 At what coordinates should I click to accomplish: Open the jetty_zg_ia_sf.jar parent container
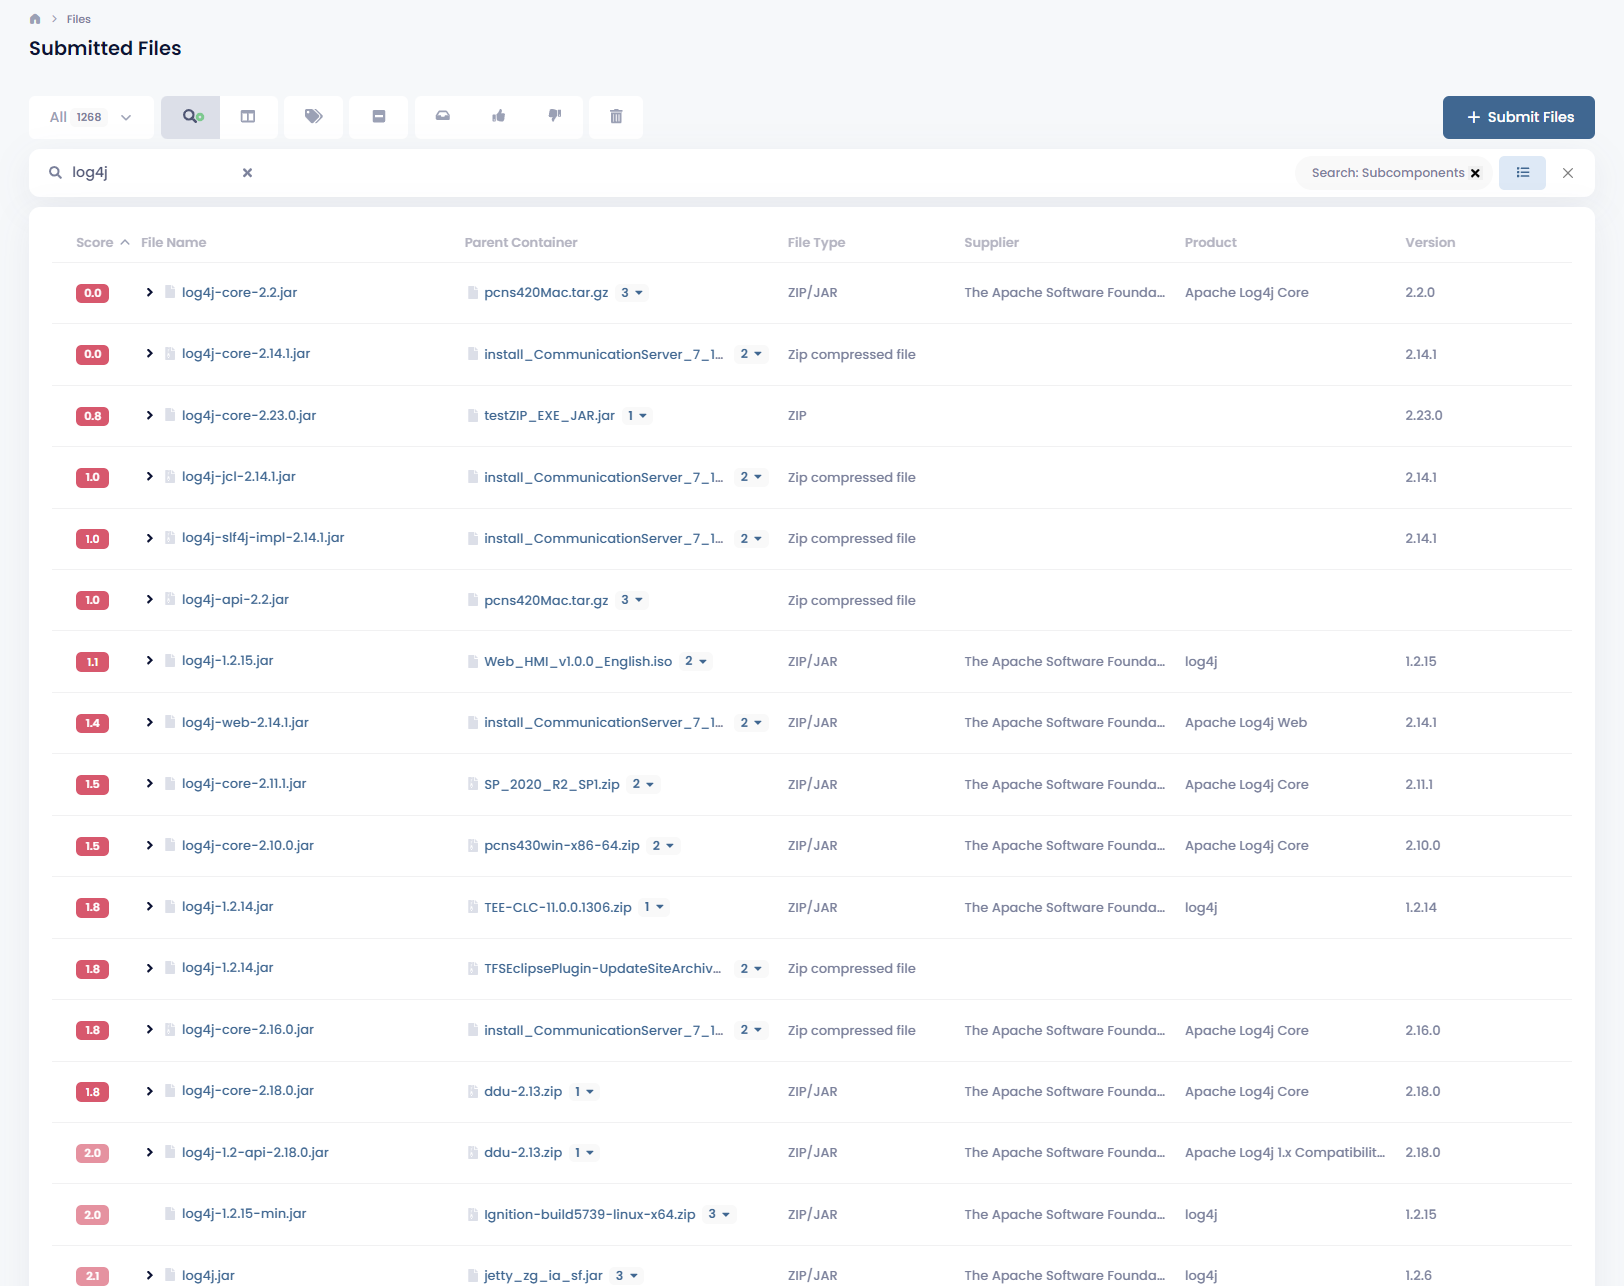[543, 1276]
